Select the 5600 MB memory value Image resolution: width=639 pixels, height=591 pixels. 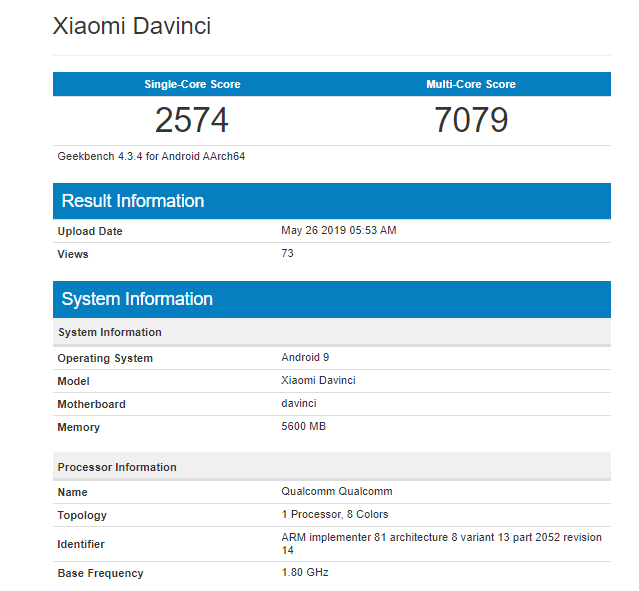tap(304, 426)
